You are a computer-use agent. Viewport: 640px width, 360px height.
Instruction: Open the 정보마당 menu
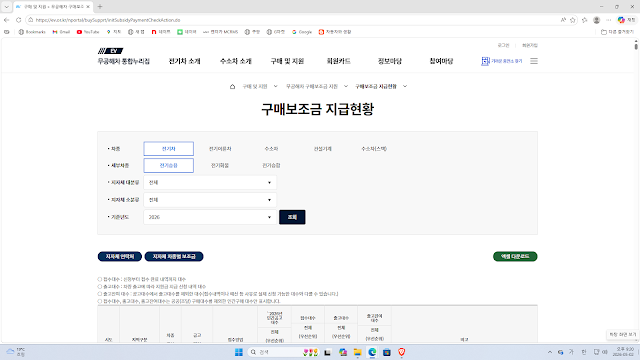tap(390, 61)
